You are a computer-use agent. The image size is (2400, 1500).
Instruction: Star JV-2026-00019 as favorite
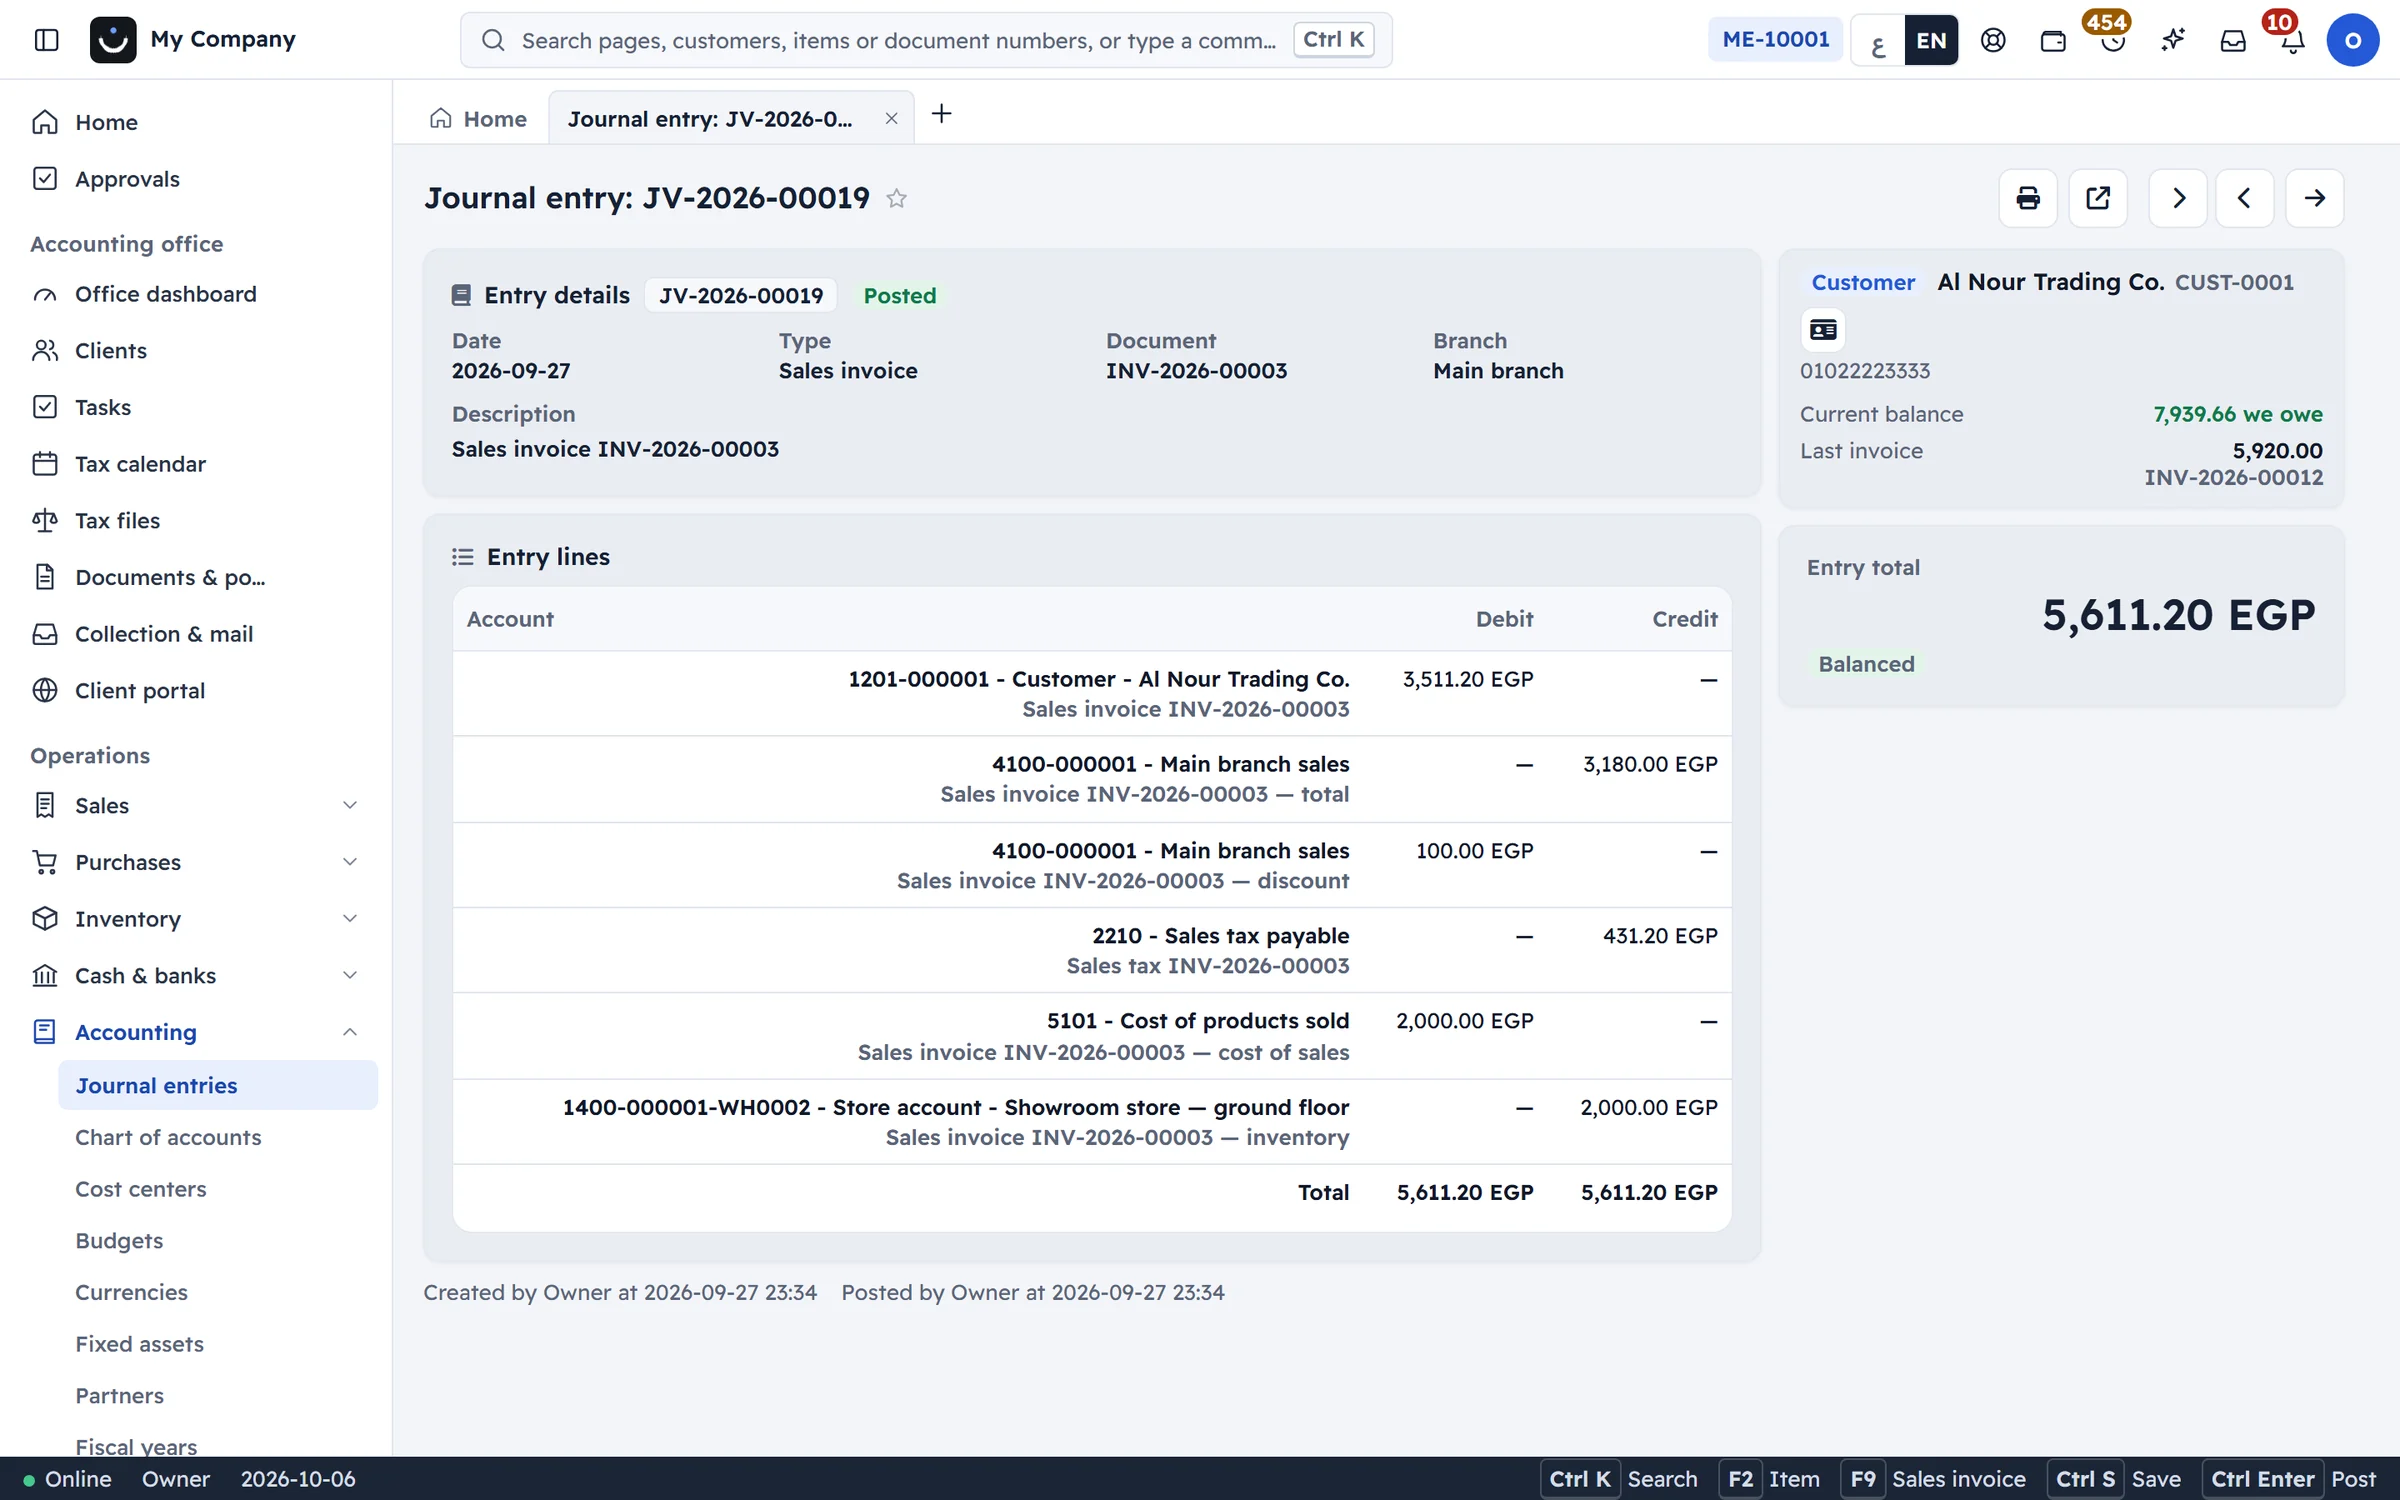click(x=897, y=198)
